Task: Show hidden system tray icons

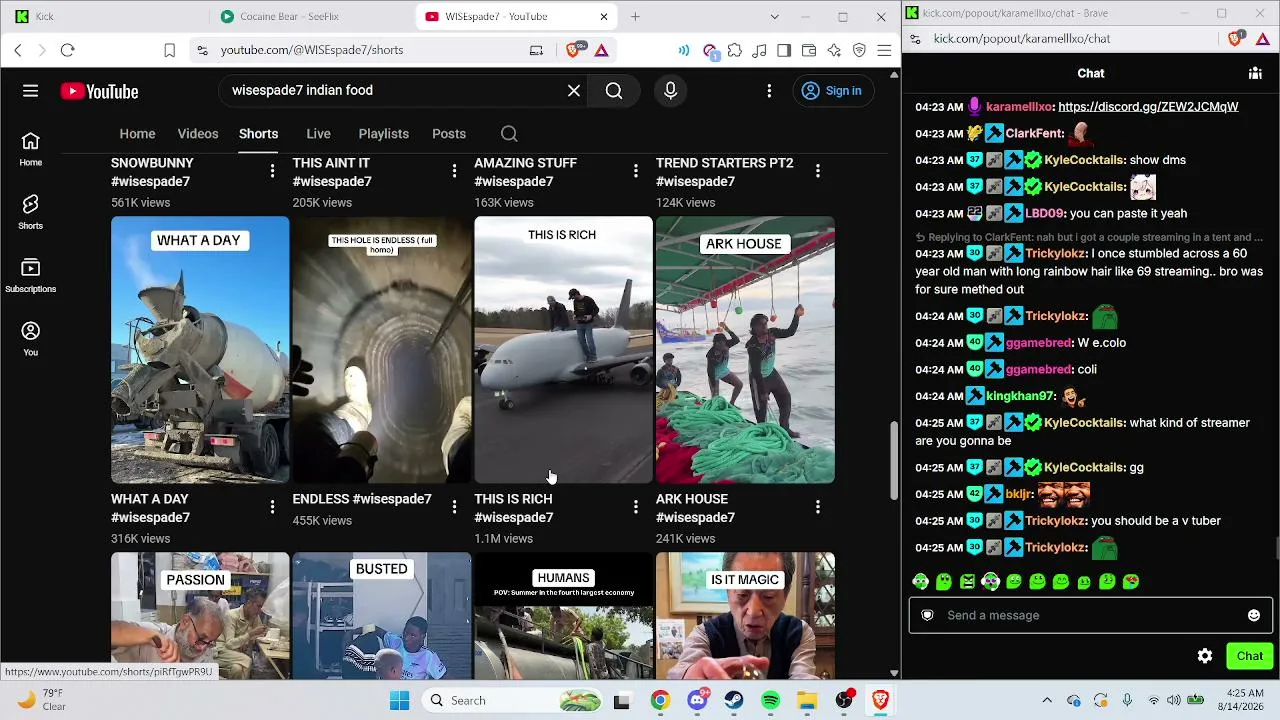Action: [x=1047, y=700]
